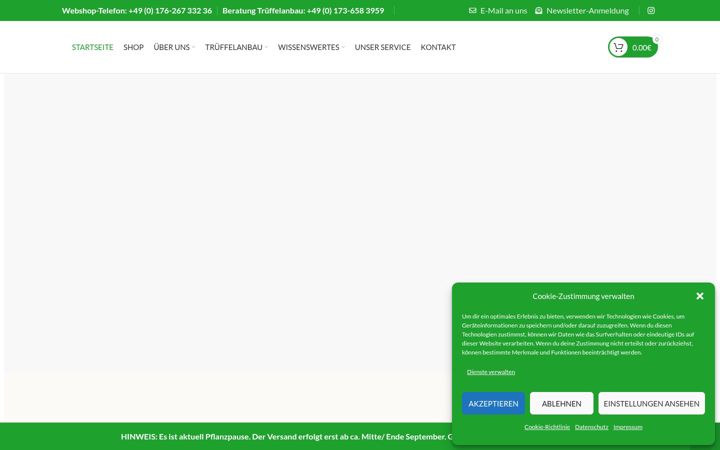Close the cookie consent dialog
Viewport: 720px width, 450px height.
pos(700,296)
